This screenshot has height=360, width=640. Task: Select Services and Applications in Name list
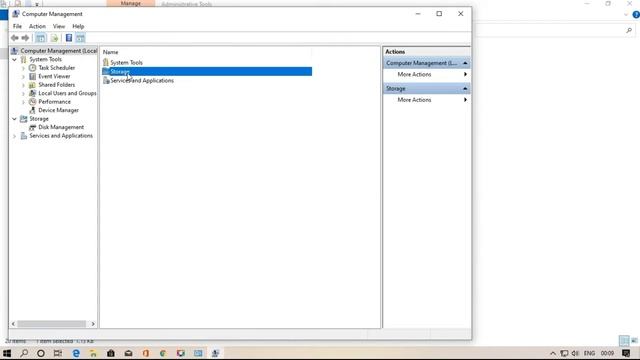coord(142,80)
